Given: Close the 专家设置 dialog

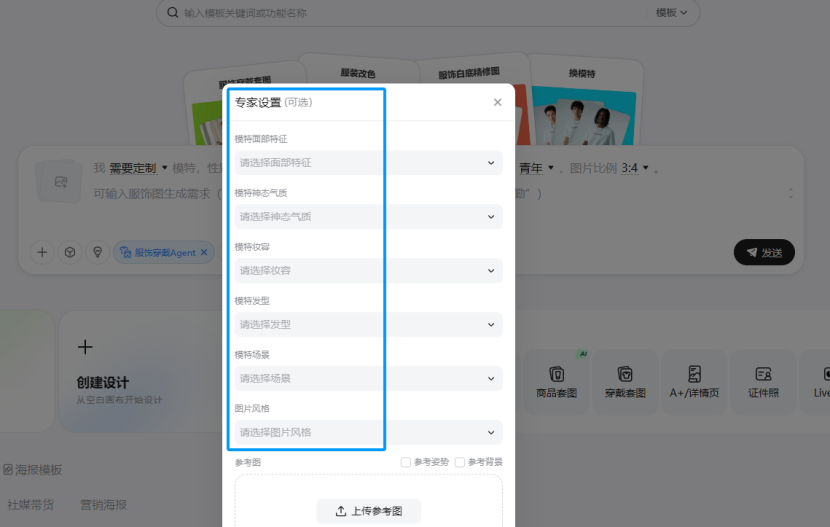Looking at the screenshot, I should pyautogui.click(x=498, y=102).
